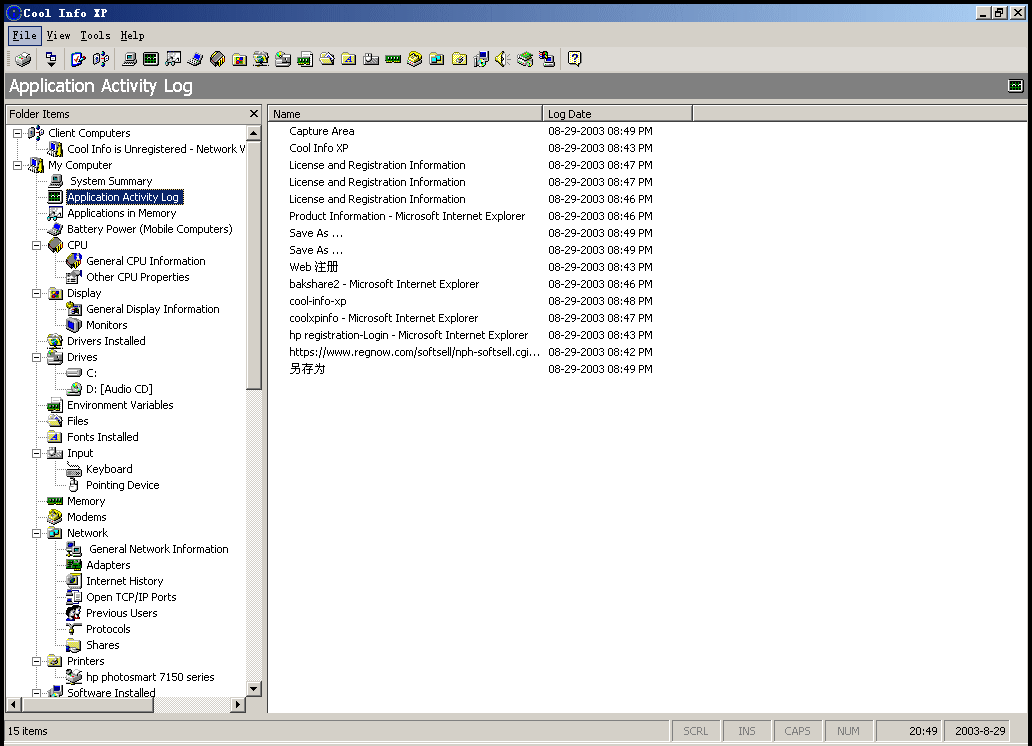
Task: Click the last toolbar icon before Help
Action: (x=547, y=59)
